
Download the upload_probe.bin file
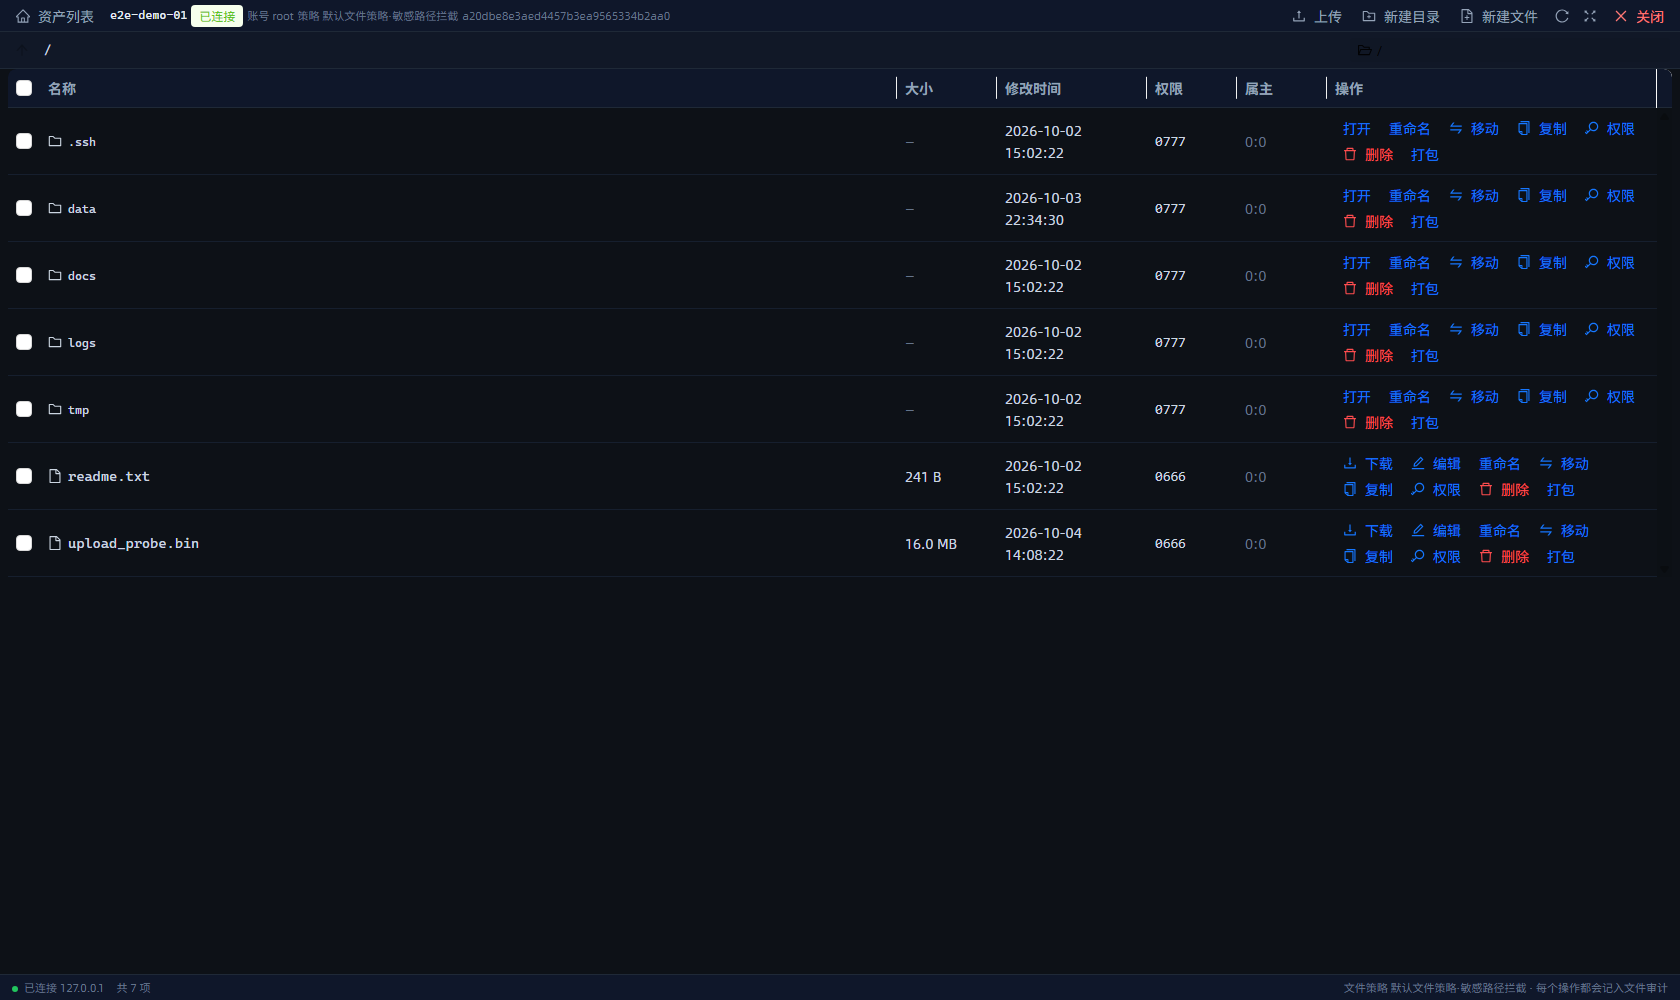pyautogui.click(x=1368, y=531)
